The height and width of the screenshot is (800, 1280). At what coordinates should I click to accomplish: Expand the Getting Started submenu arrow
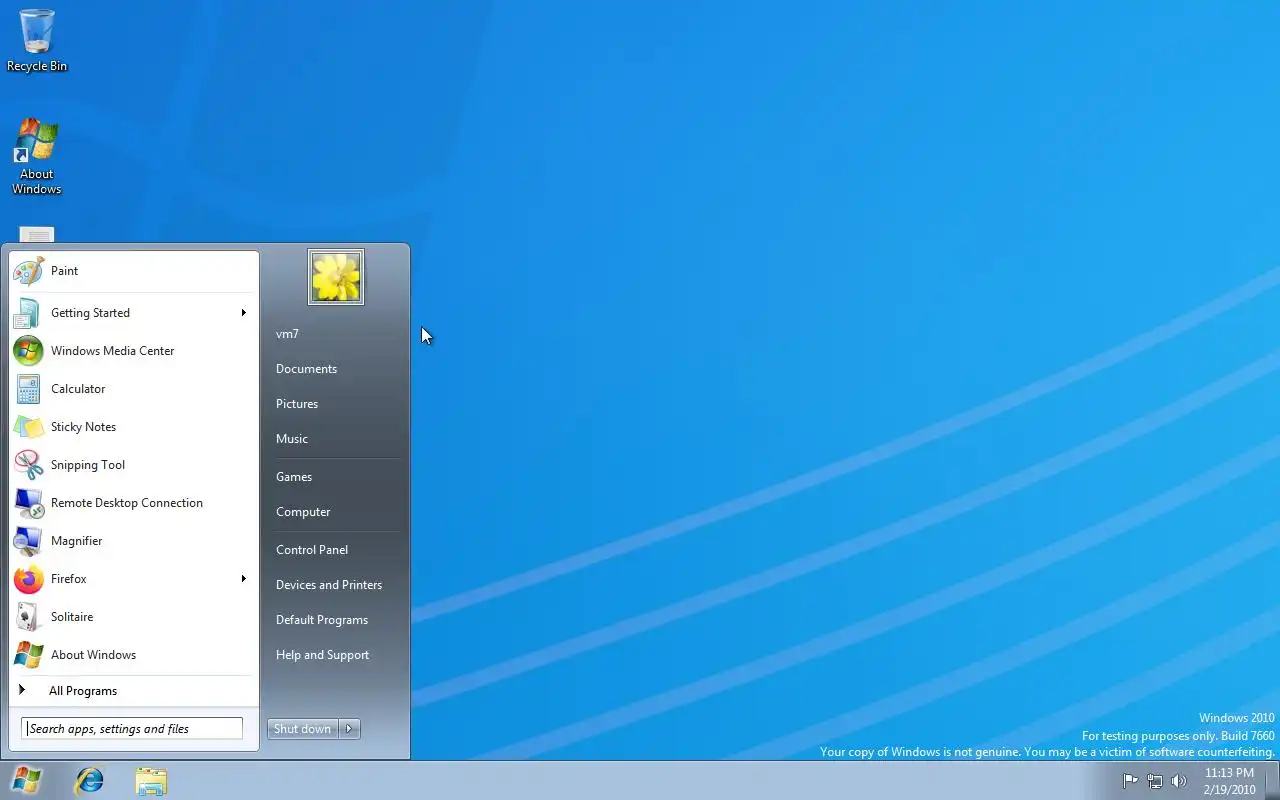(x=243, y=313)
